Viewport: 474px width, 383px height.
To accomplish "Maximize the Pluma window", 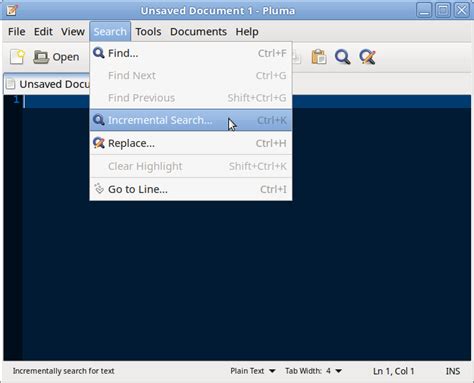I will (x=443, y=10).
